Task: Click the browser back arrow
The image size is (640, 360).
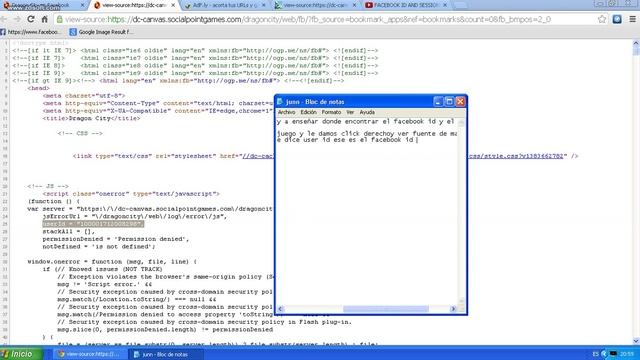Action: 4,19
